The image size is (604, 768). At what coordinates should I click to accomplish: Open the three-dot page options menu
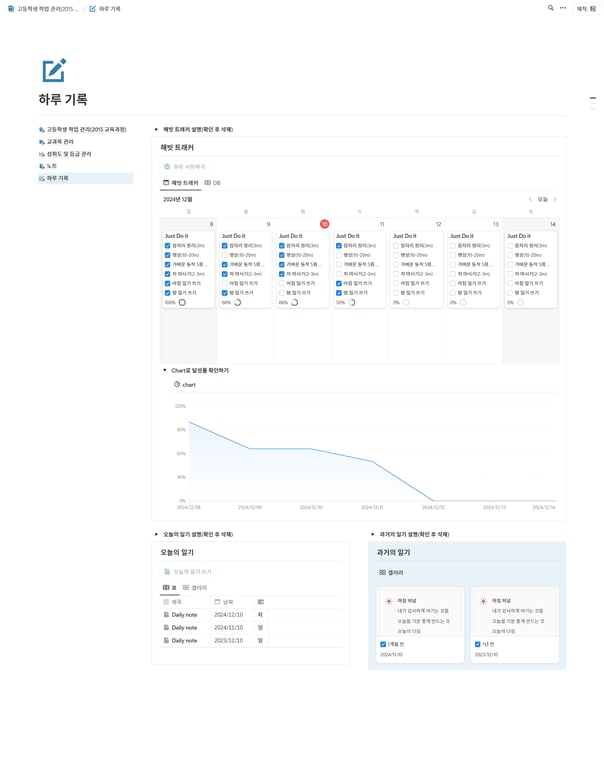[x=563, y=8]
